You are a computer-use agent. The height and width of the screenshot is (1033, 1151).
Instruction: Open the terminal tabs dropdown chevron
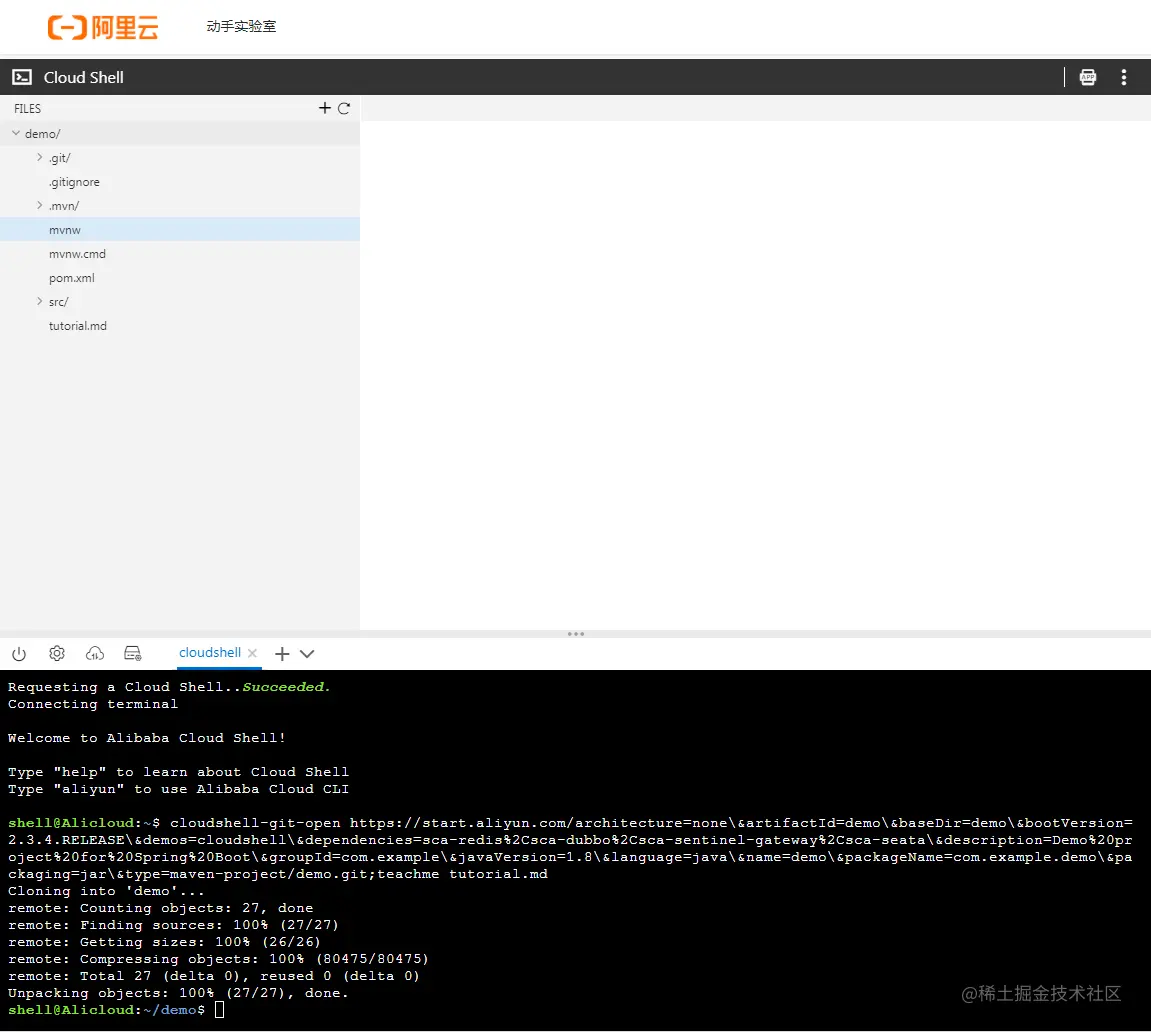pyautogui.click(x=307, y=653)
